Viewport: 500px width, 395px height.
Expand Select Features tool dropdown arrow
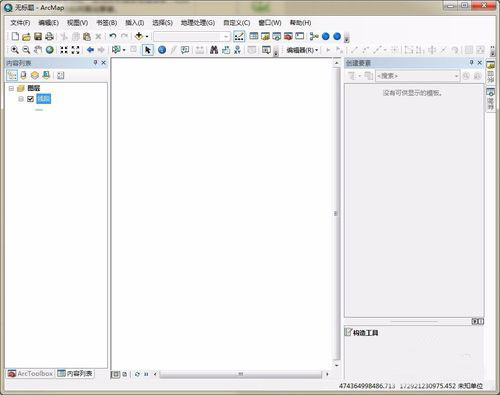124,50
